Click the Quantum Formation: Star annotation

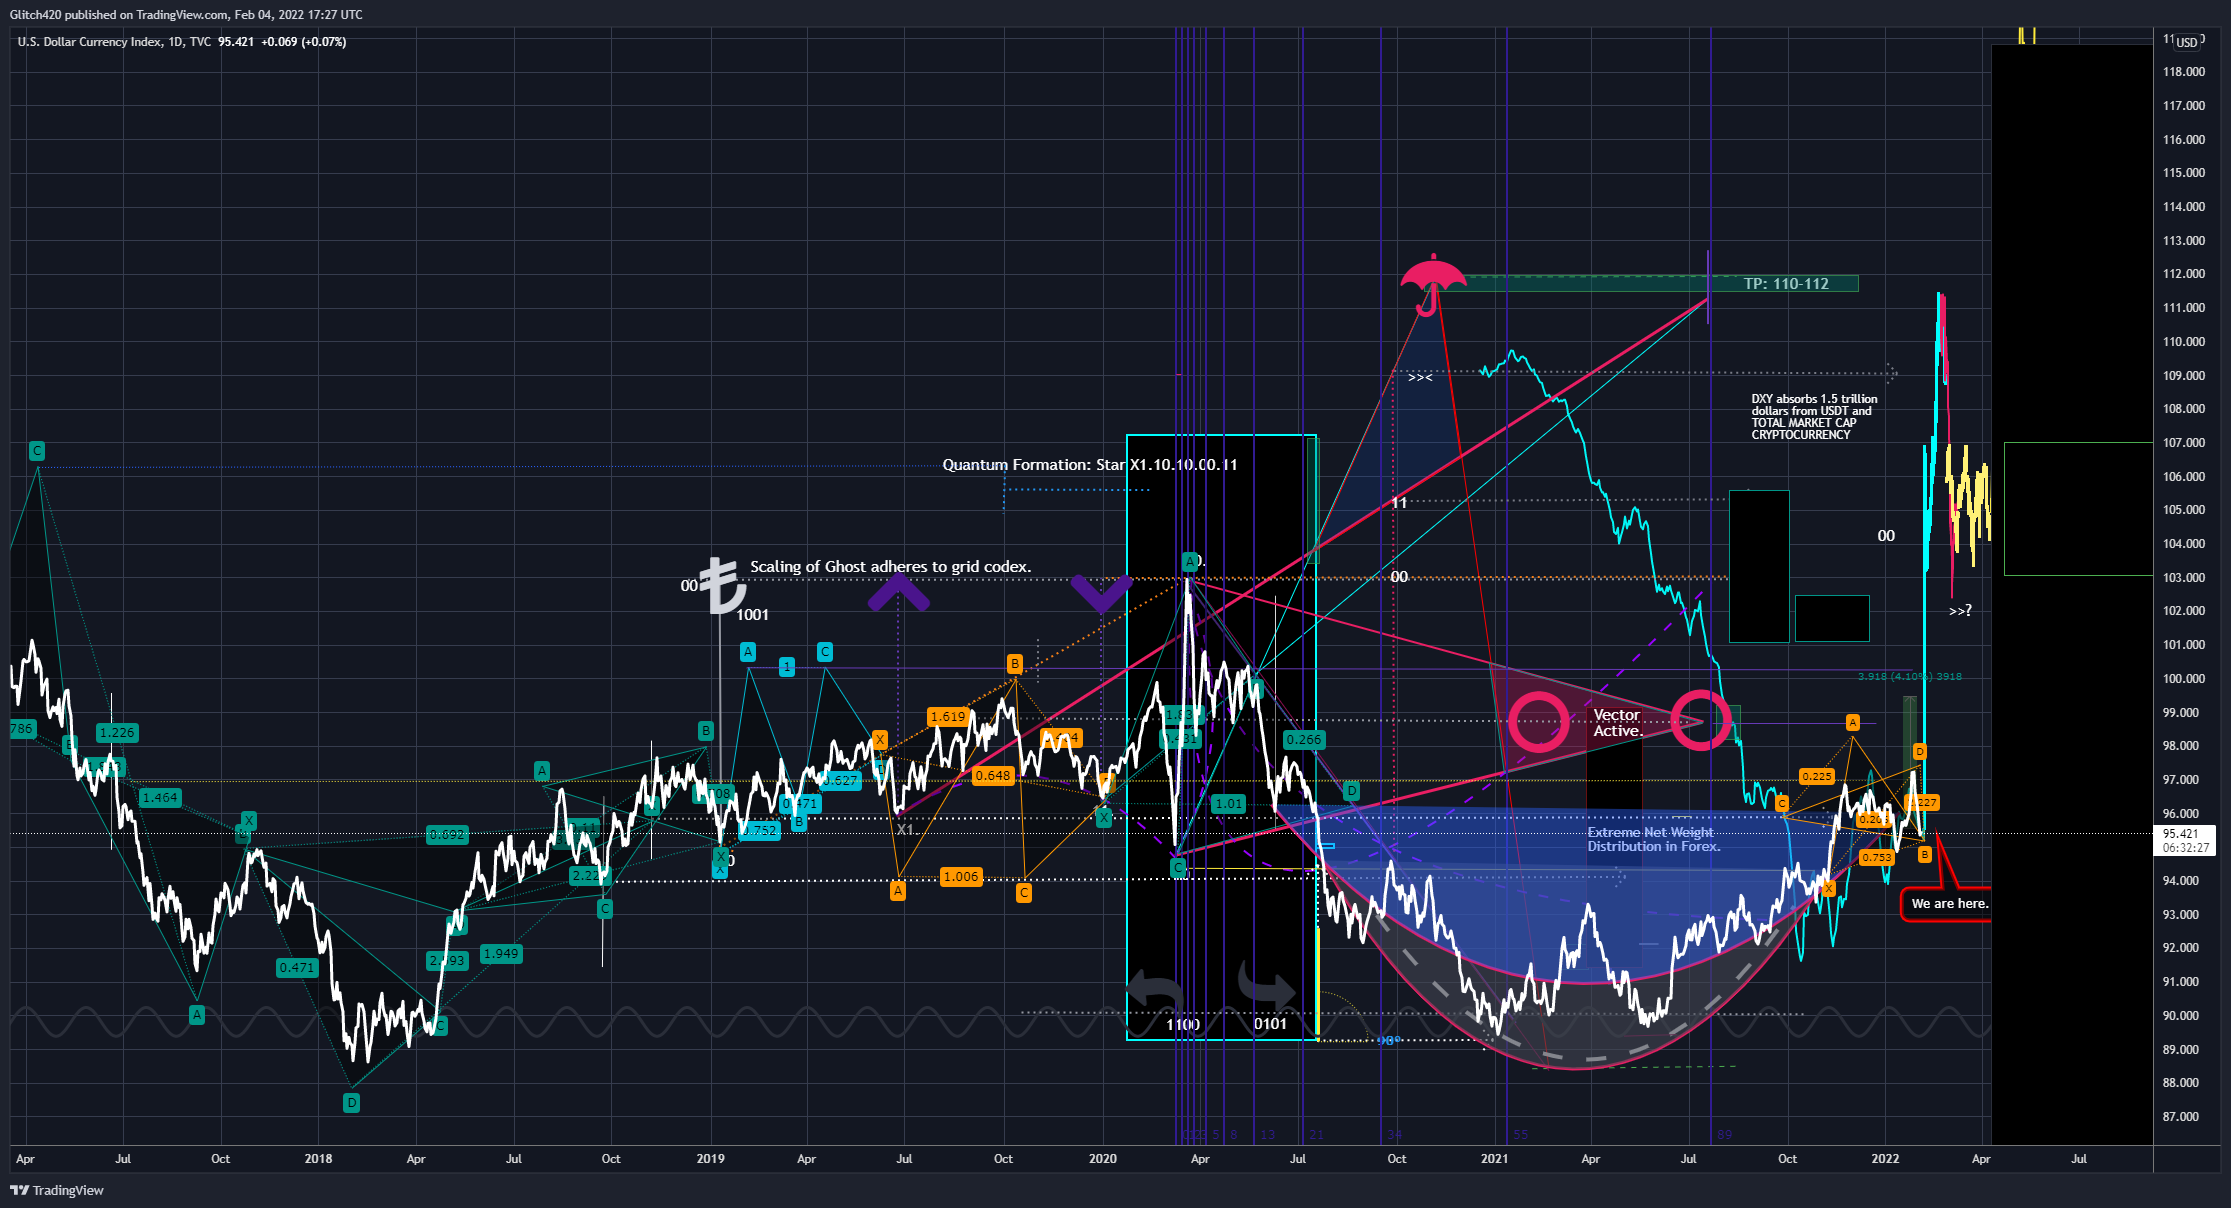pos(1090,465)
